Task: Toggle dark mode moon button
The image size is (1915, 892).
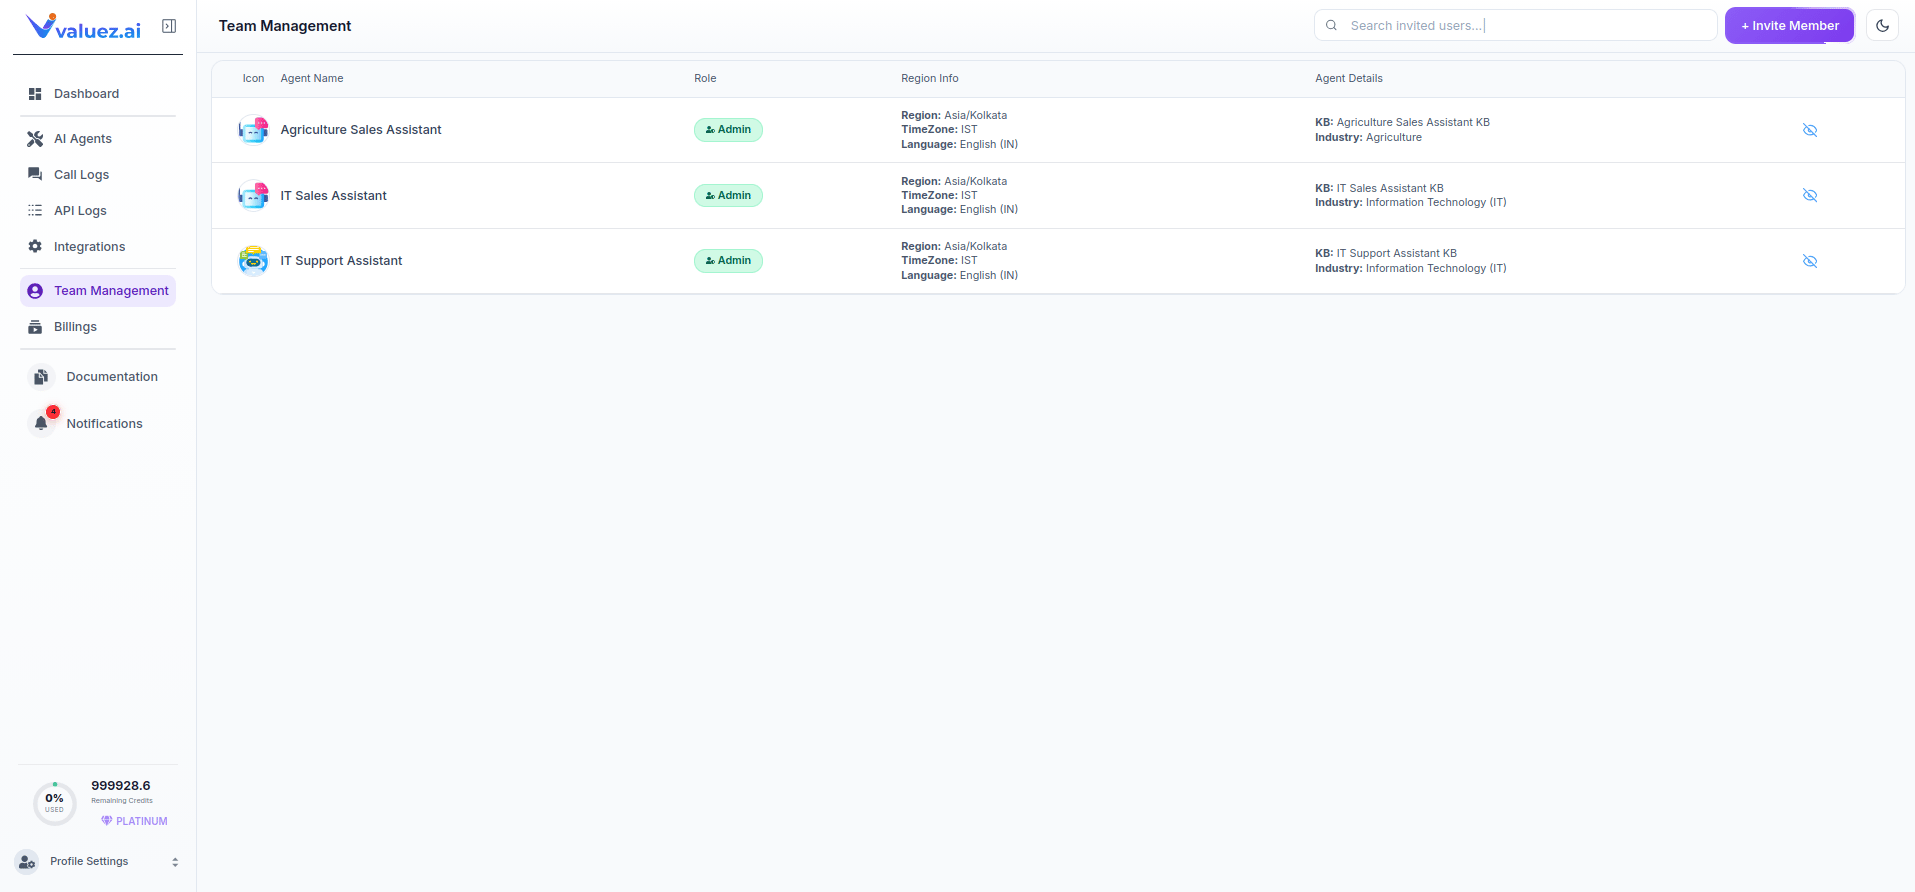Action: [x=1882, y=26]
